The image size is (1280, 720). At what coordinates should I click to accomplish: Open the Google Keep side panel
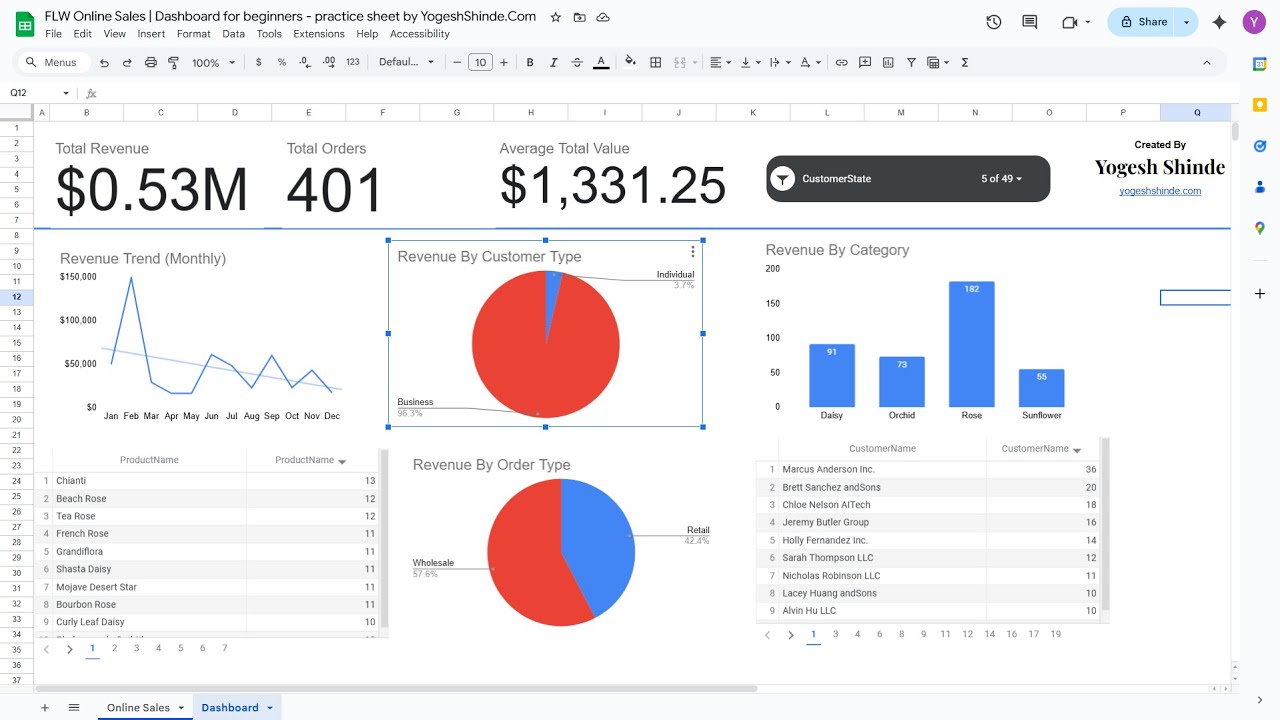1260,104
